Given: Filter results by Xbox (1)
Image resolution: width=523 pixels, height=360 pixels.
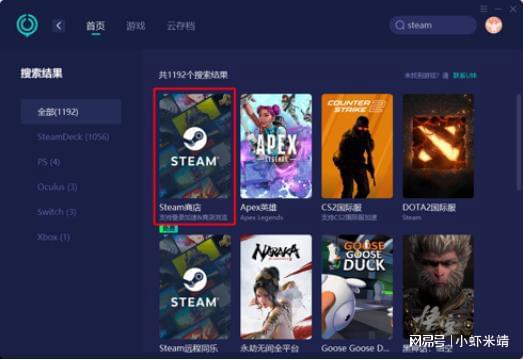Looking at the screenshot, I should click(x=53, y=237).
